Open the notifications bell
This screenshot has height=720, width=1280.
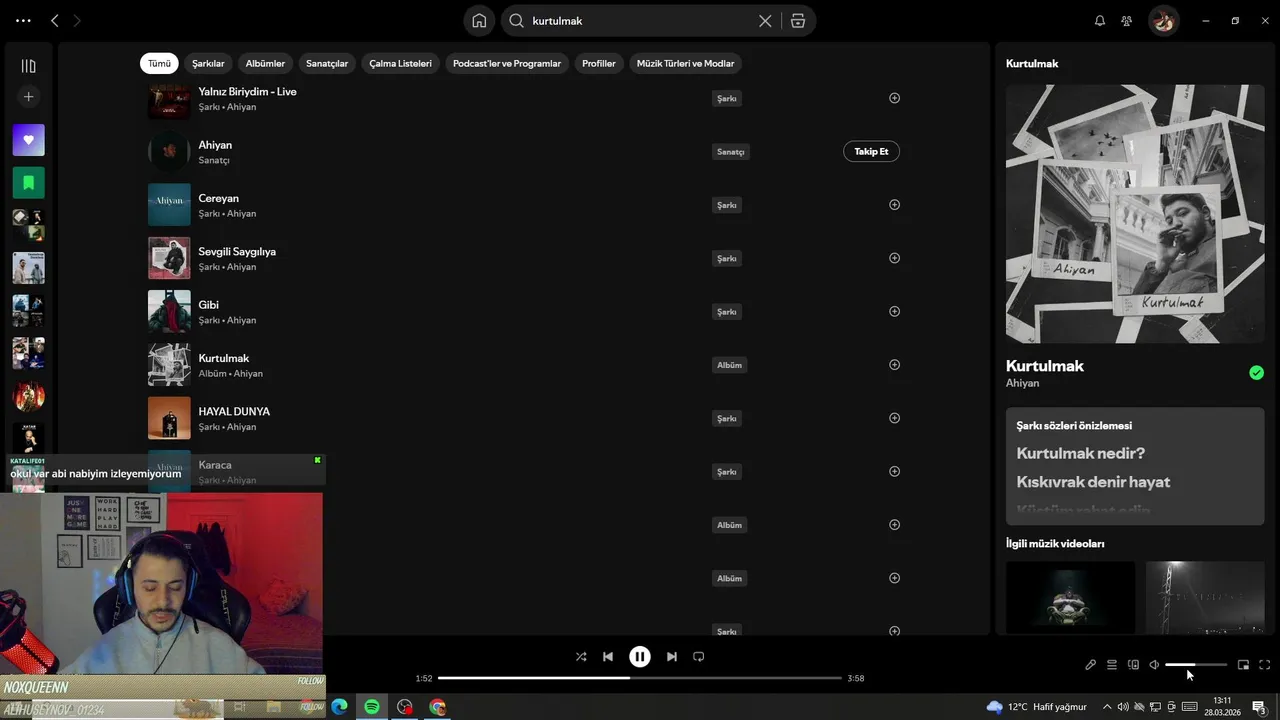pos(1100,20)
